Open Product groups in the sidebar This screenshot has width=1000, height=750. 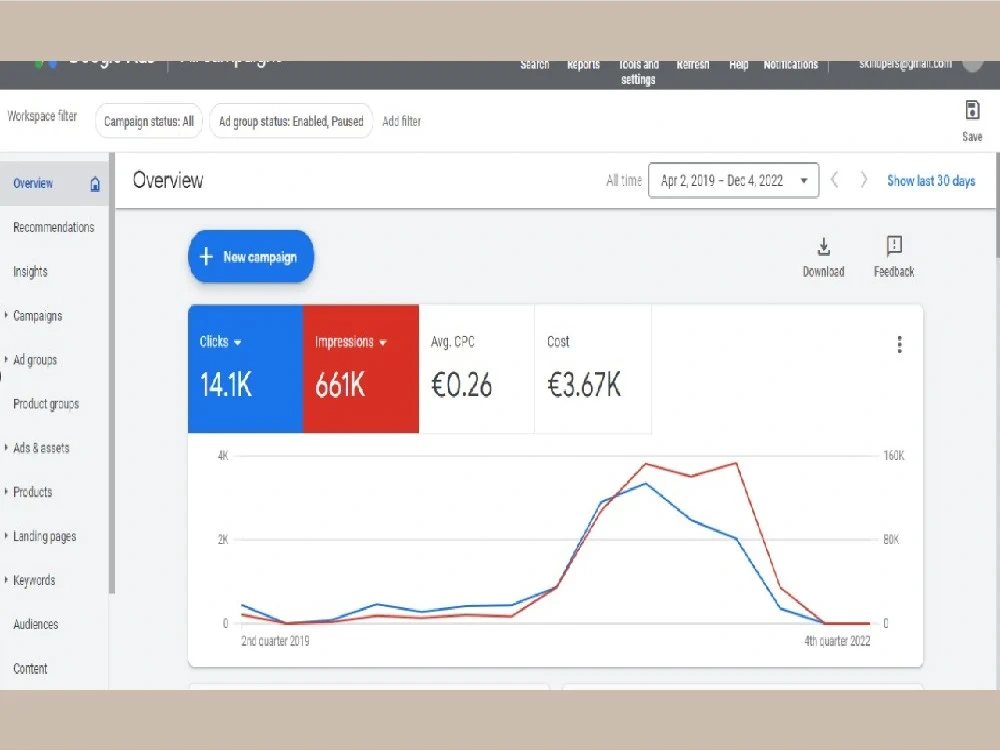point(46,404)
